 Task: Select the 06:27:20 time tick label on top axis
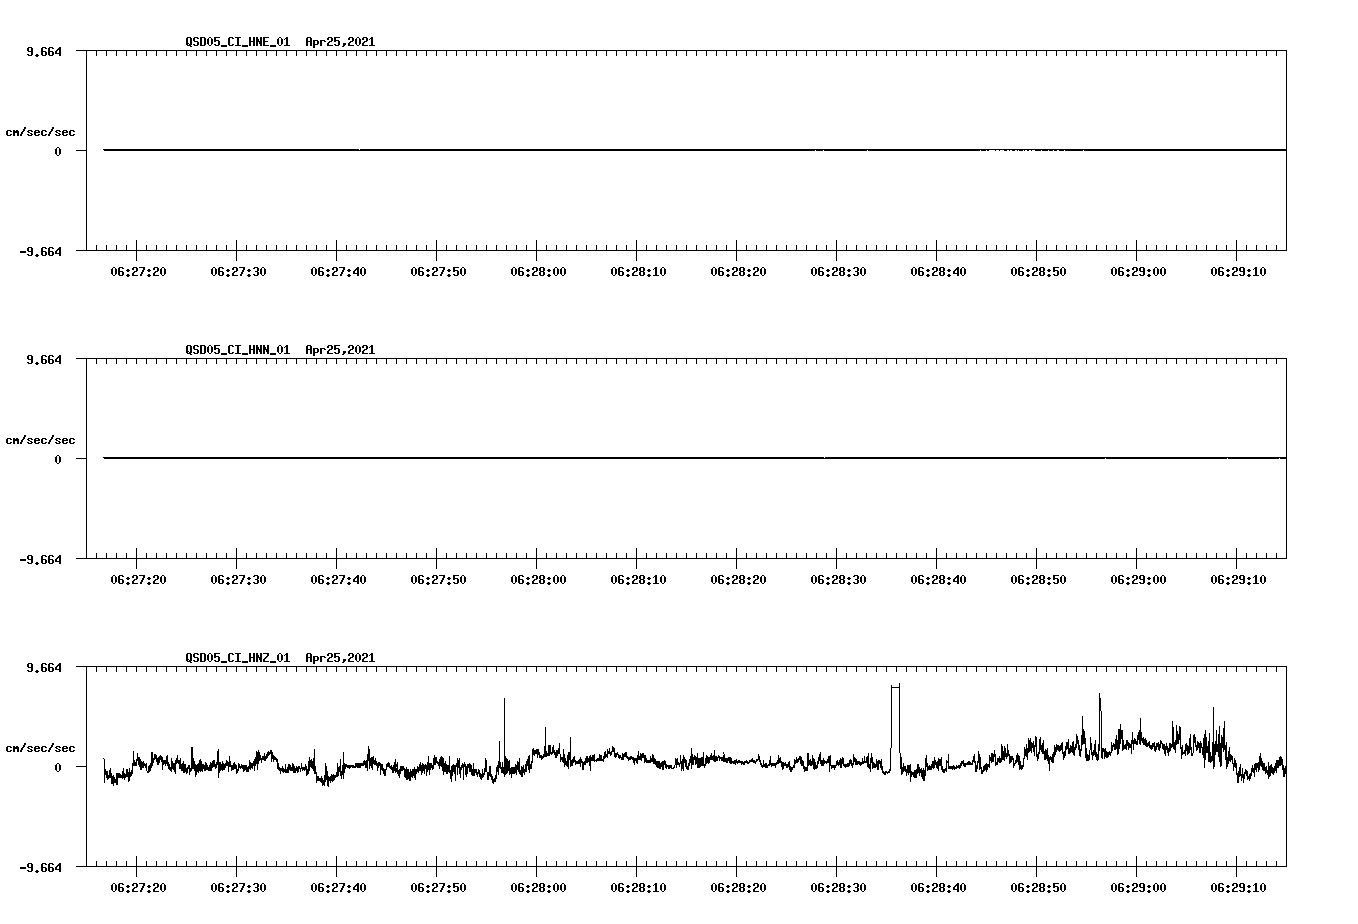click(x=140, y=269)
